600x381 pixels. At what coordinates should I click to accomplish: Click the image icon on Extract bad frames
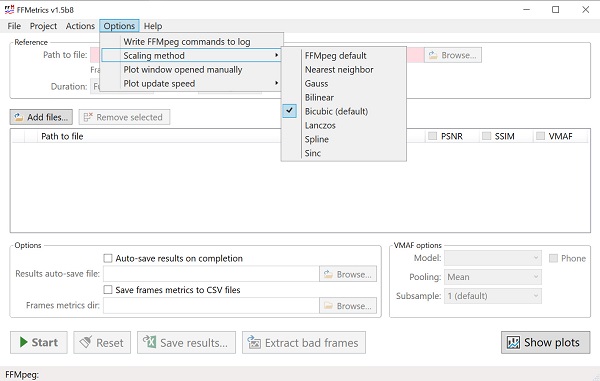(254, 342)
